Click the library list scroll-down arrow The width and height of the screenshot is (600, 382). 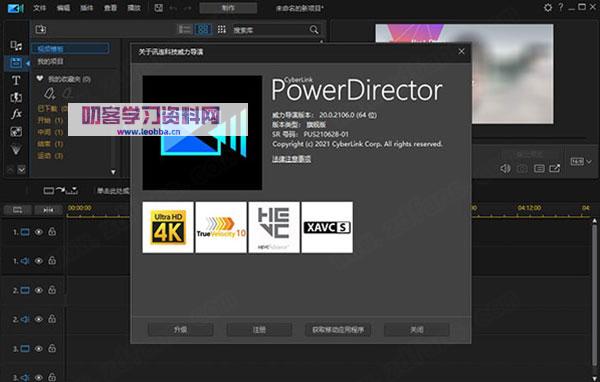coord(113,172)
